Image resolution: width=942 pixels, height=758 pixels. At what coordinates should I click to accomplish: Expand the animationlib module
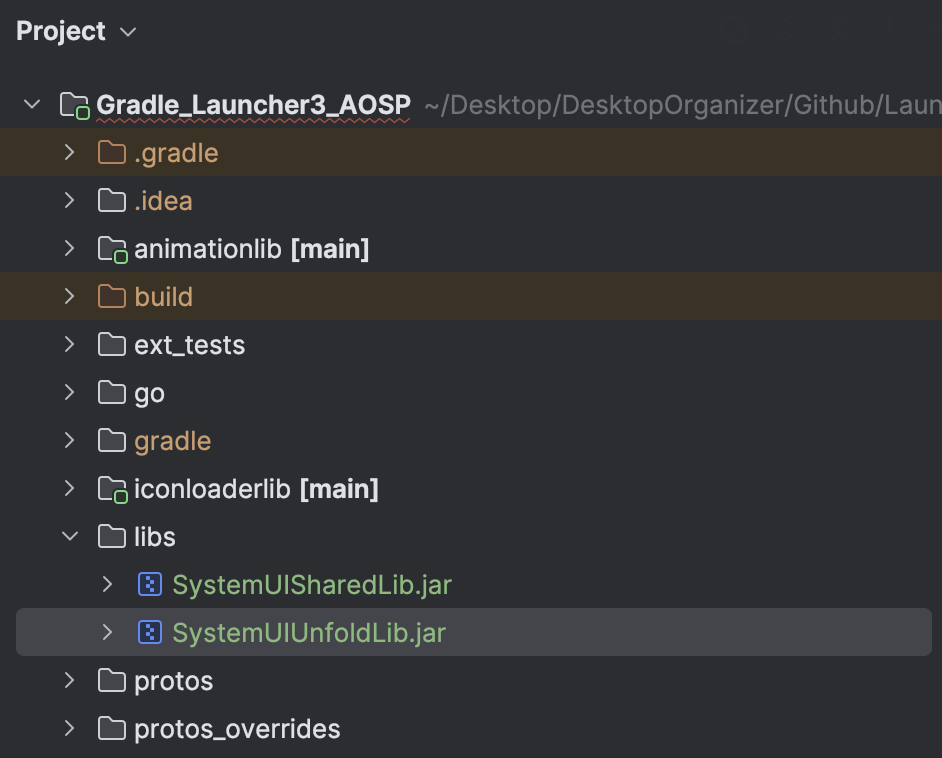point(70,249)
